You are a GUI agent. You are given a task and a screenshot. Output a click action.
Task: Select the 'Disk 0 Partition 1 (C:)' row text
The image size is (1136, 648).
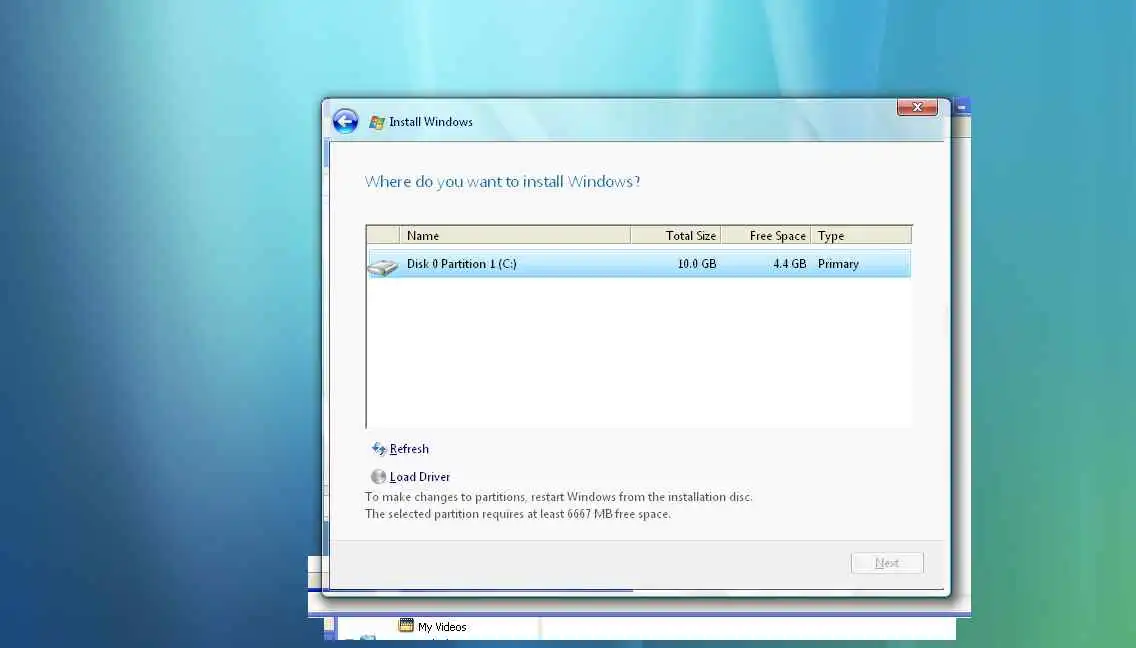click(462, 264)
